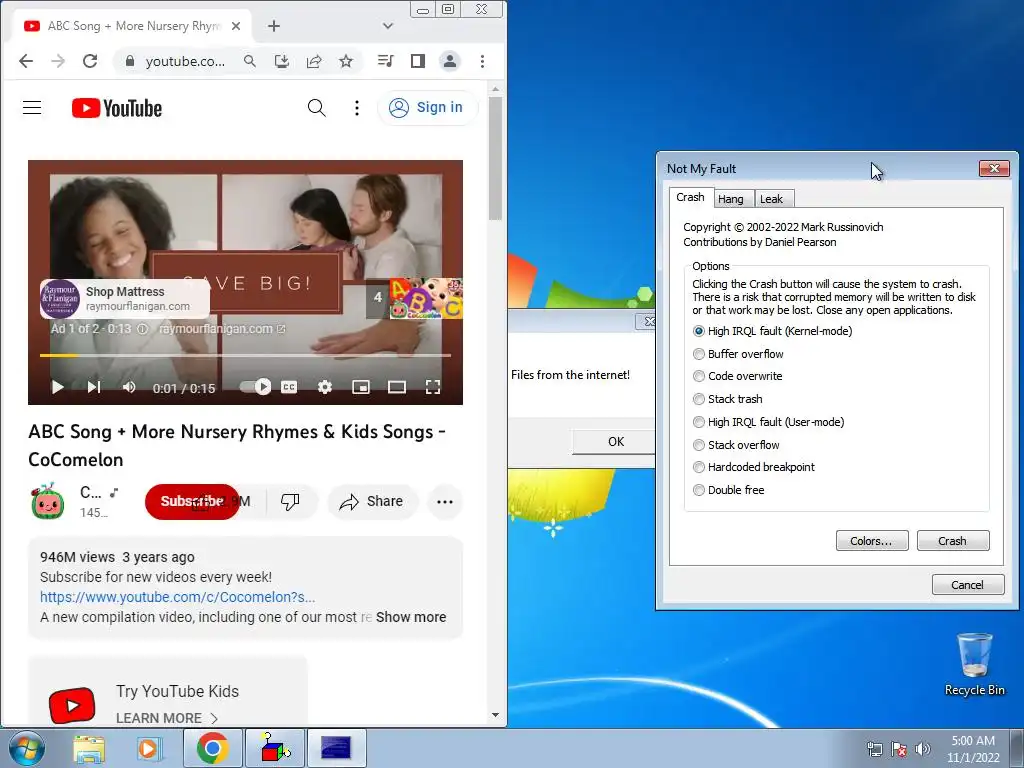Expand description with Show more
The height and width of the screenshot is (768, 1024).
pos(411,617)
